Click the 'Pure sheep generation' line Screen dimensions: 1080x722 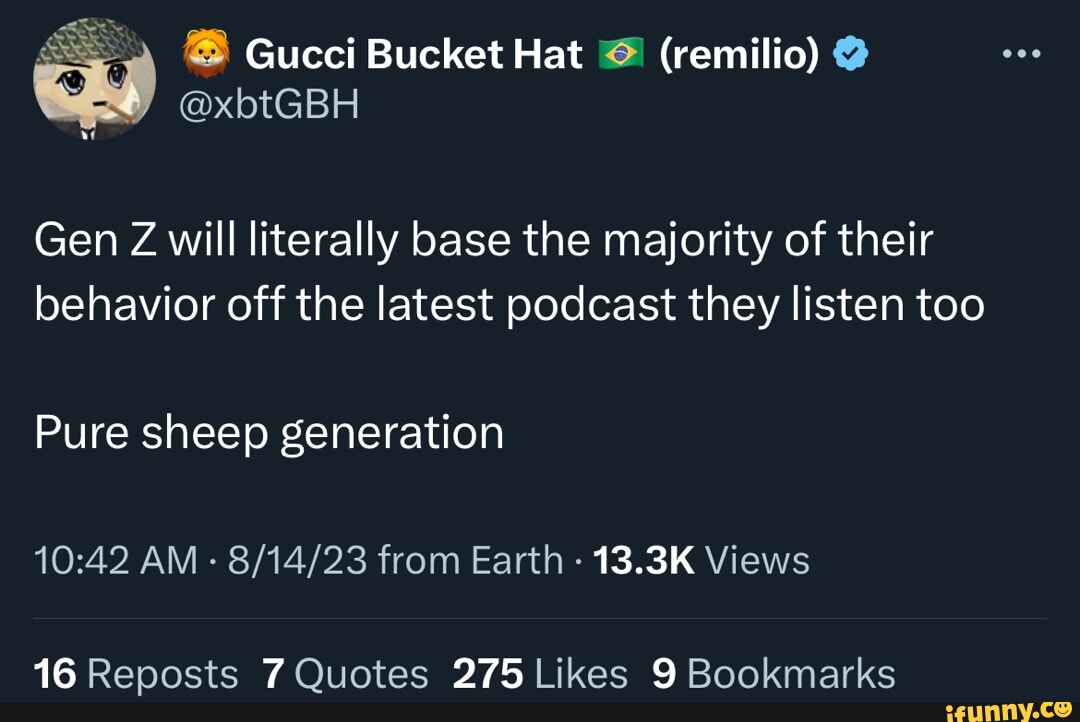(267, 432)
